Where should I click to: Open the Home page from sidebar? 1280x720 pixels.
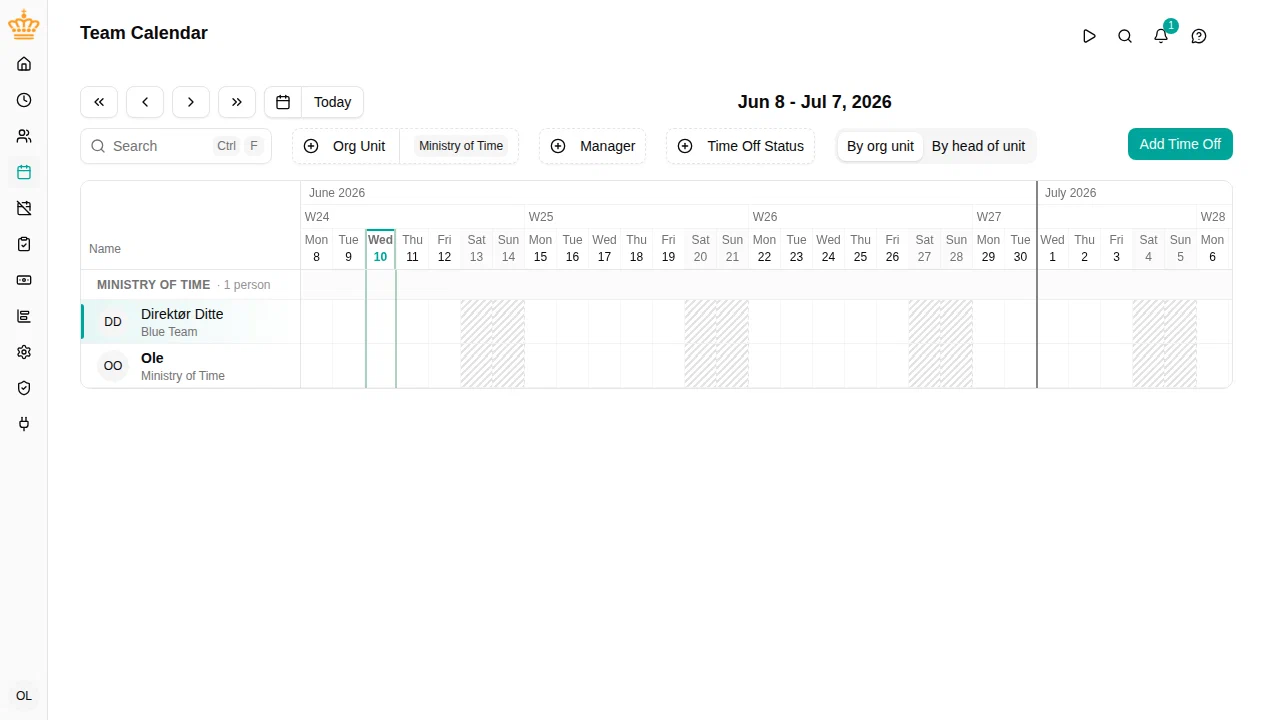24,64
